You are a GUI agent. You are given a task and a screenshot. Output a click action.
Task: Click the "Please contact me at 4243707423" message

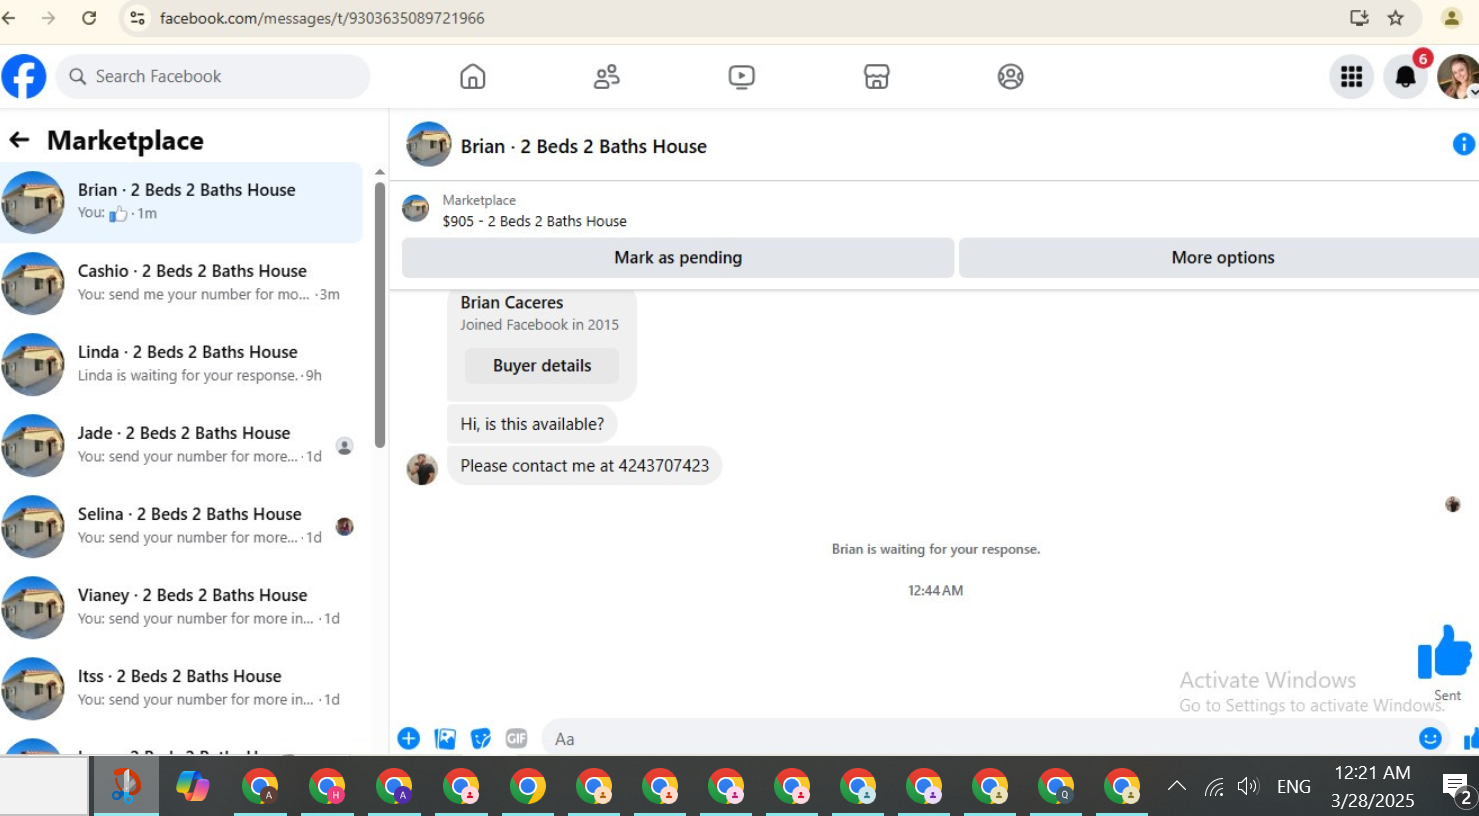585,466
